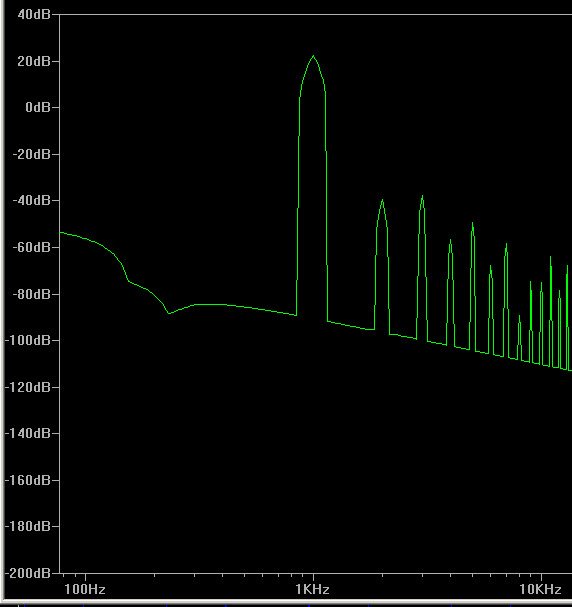
Task: Click the third harmonic peak near 3KHz
Action: [422, 197]
